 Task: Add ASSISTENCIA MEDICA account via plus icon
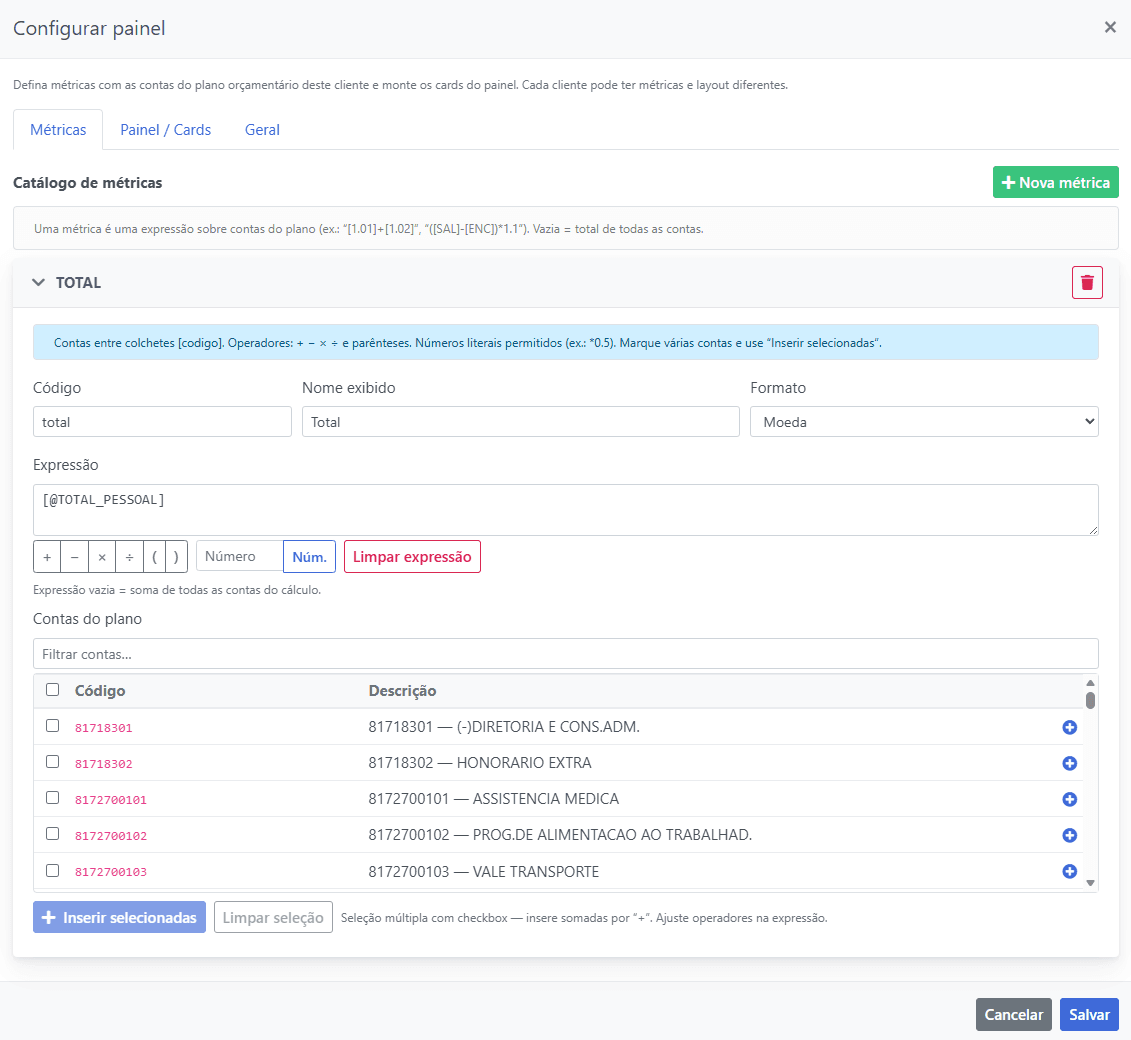pyautogui.click(x=1069, y=799)
